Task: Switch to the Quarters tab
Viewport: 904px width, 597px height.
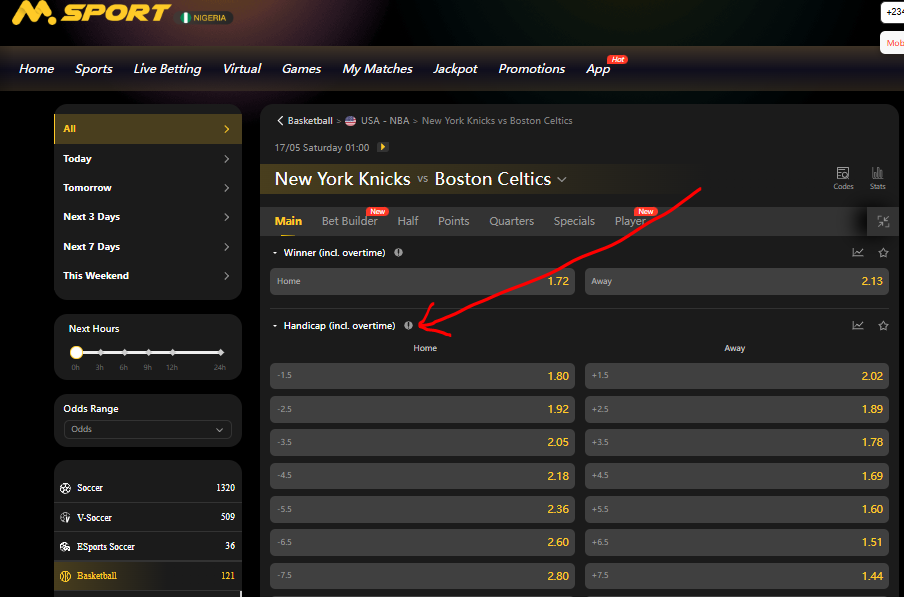Action: 511,221
